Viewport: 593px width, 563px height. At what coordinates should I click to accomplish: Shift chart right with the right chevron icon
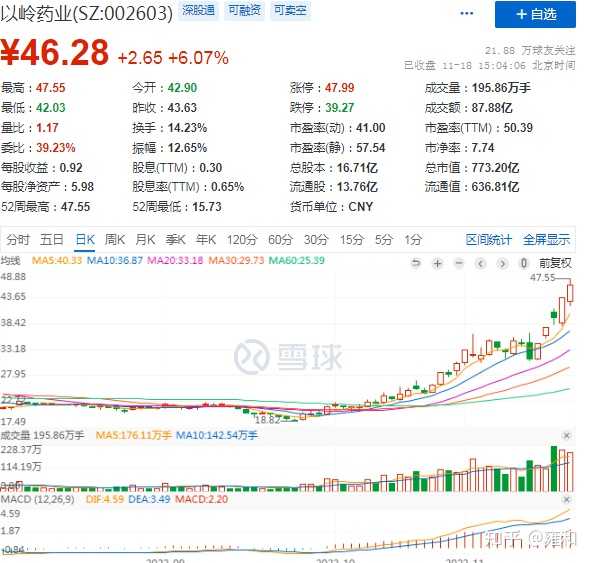point(502,263)
